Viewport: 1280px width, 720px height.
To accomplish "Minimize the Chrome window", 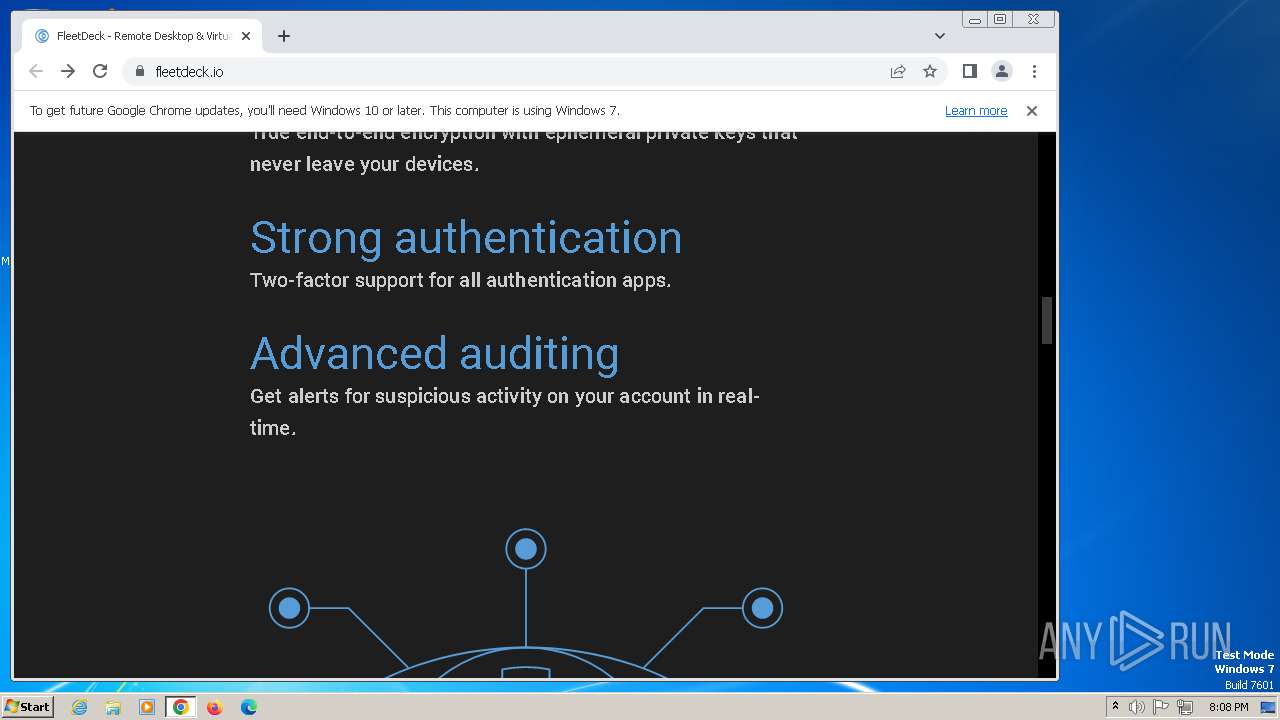I will [975, 19].
